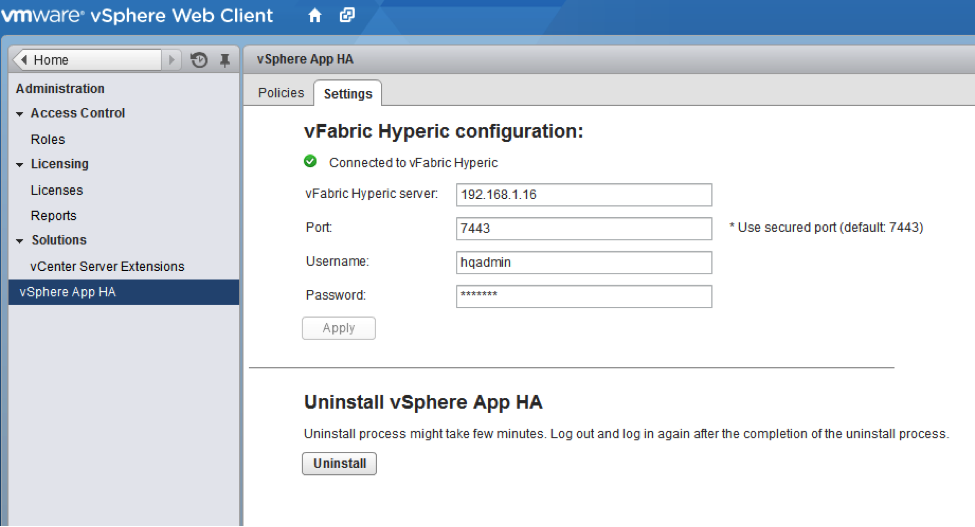Click the Apply button
Viewport: 975px width, 527px height.
[x=339, y=328]
